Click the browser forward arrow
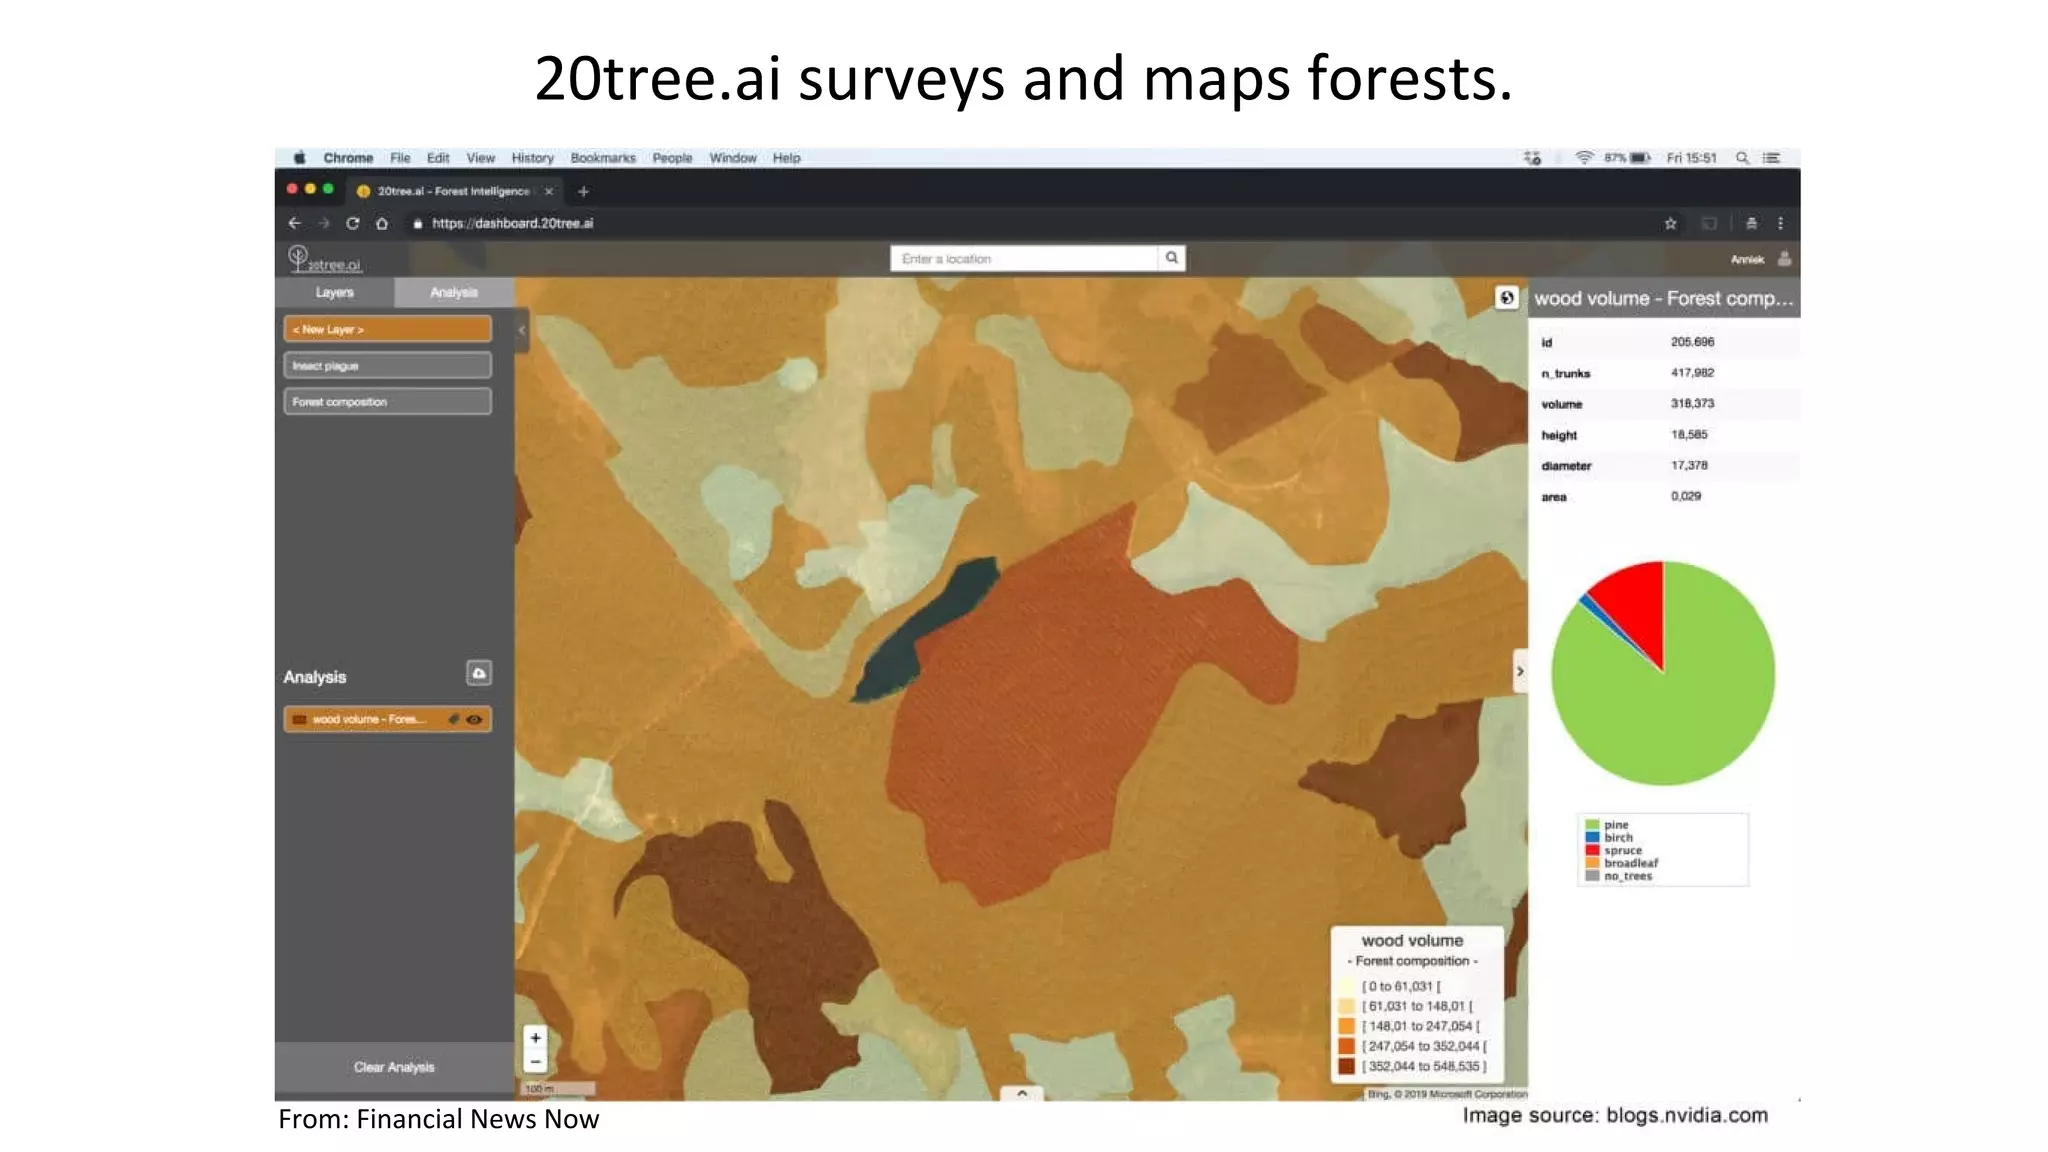 (x=323, y=223)
